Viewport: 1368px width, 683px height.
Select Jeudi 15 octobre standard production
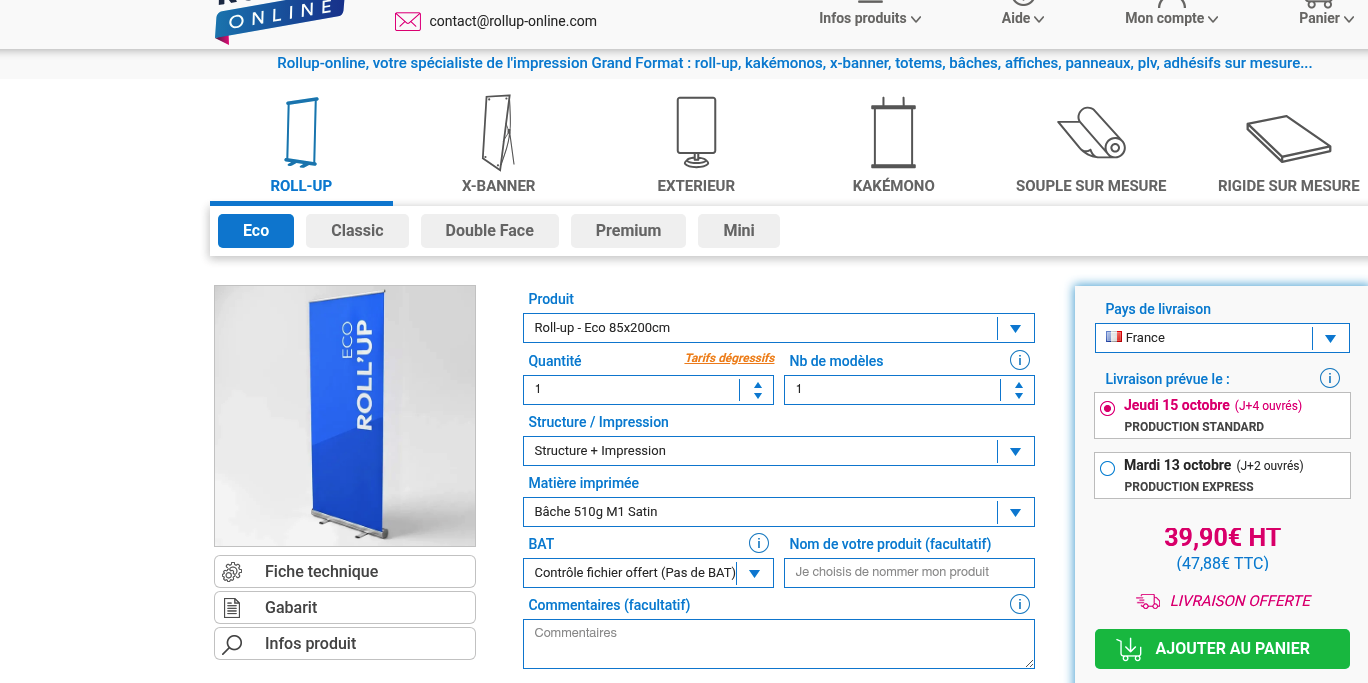click(1222, 415)
